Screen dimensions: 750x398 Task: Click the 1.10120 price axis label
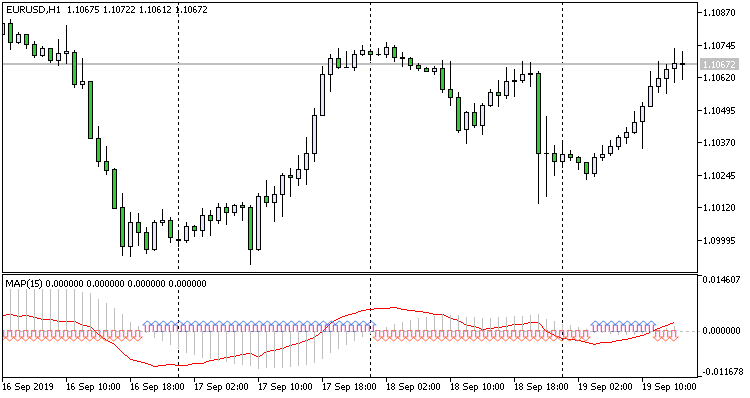[719, 208]
